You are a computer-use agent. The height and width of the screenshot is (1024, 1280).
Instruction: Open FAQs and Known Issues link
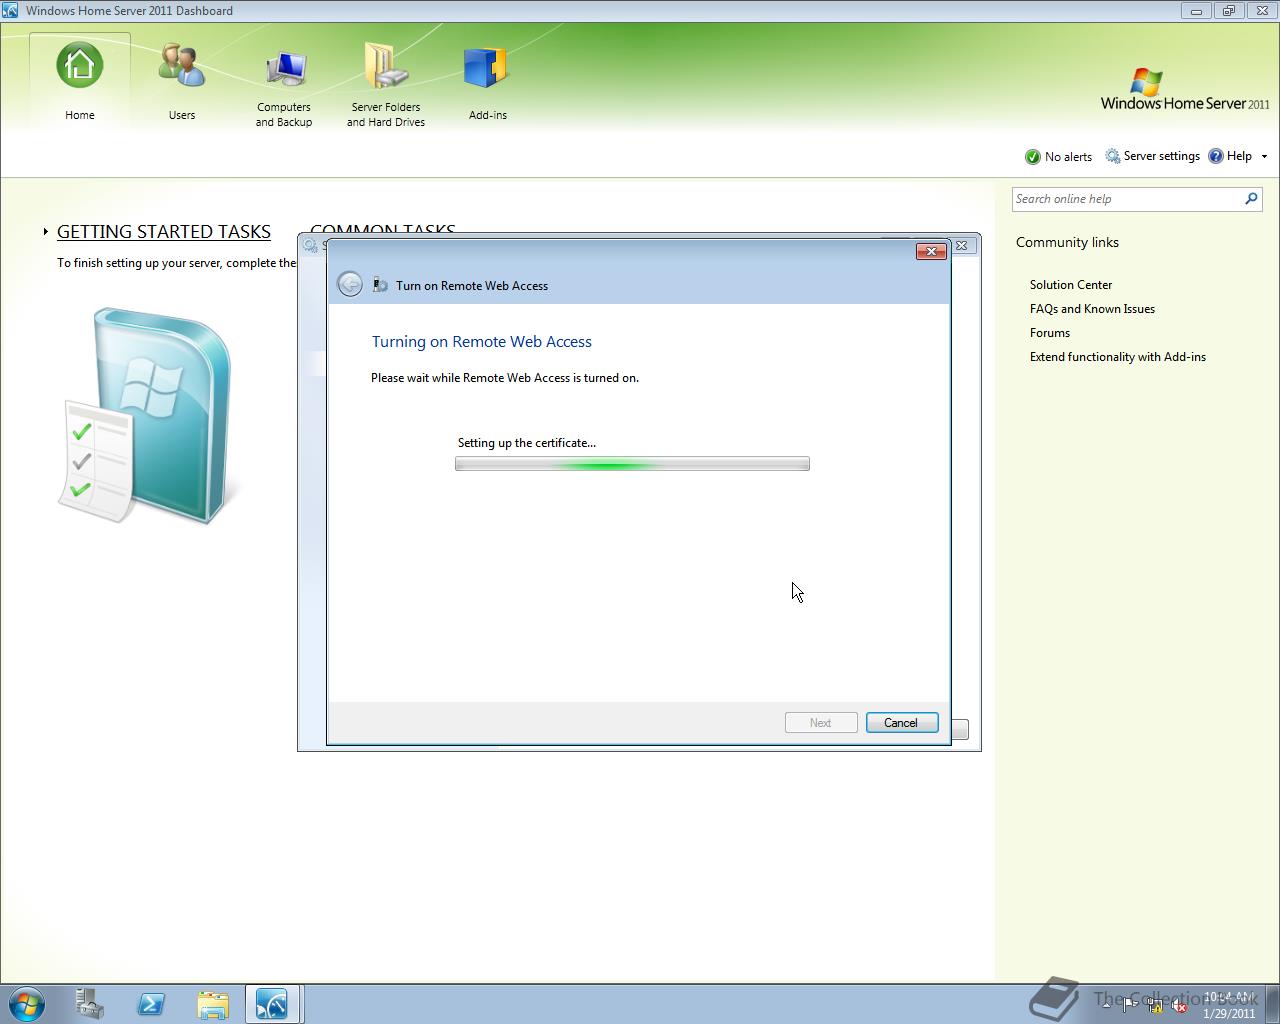tap(1092, 309)
